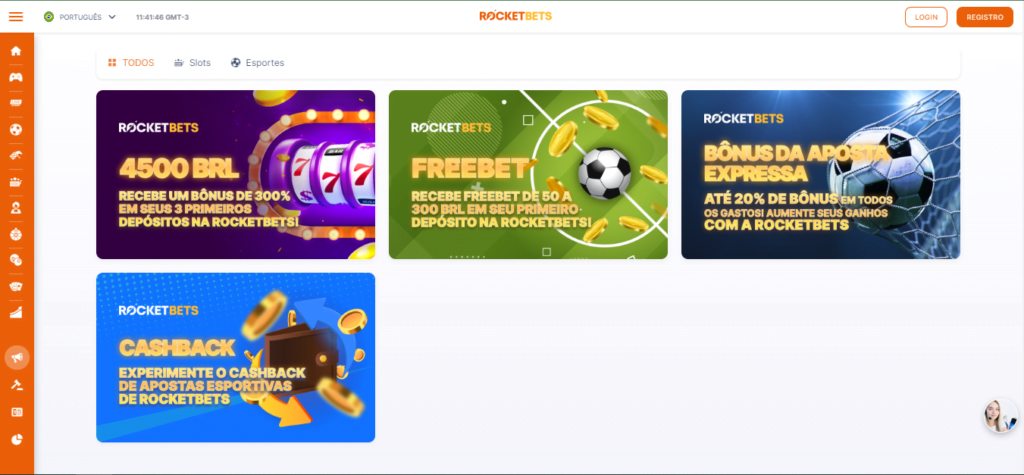Switch to the Esportes tab
Viewport: 1024px width, 475px height.
pyautogui.click(x=257, y=63)
